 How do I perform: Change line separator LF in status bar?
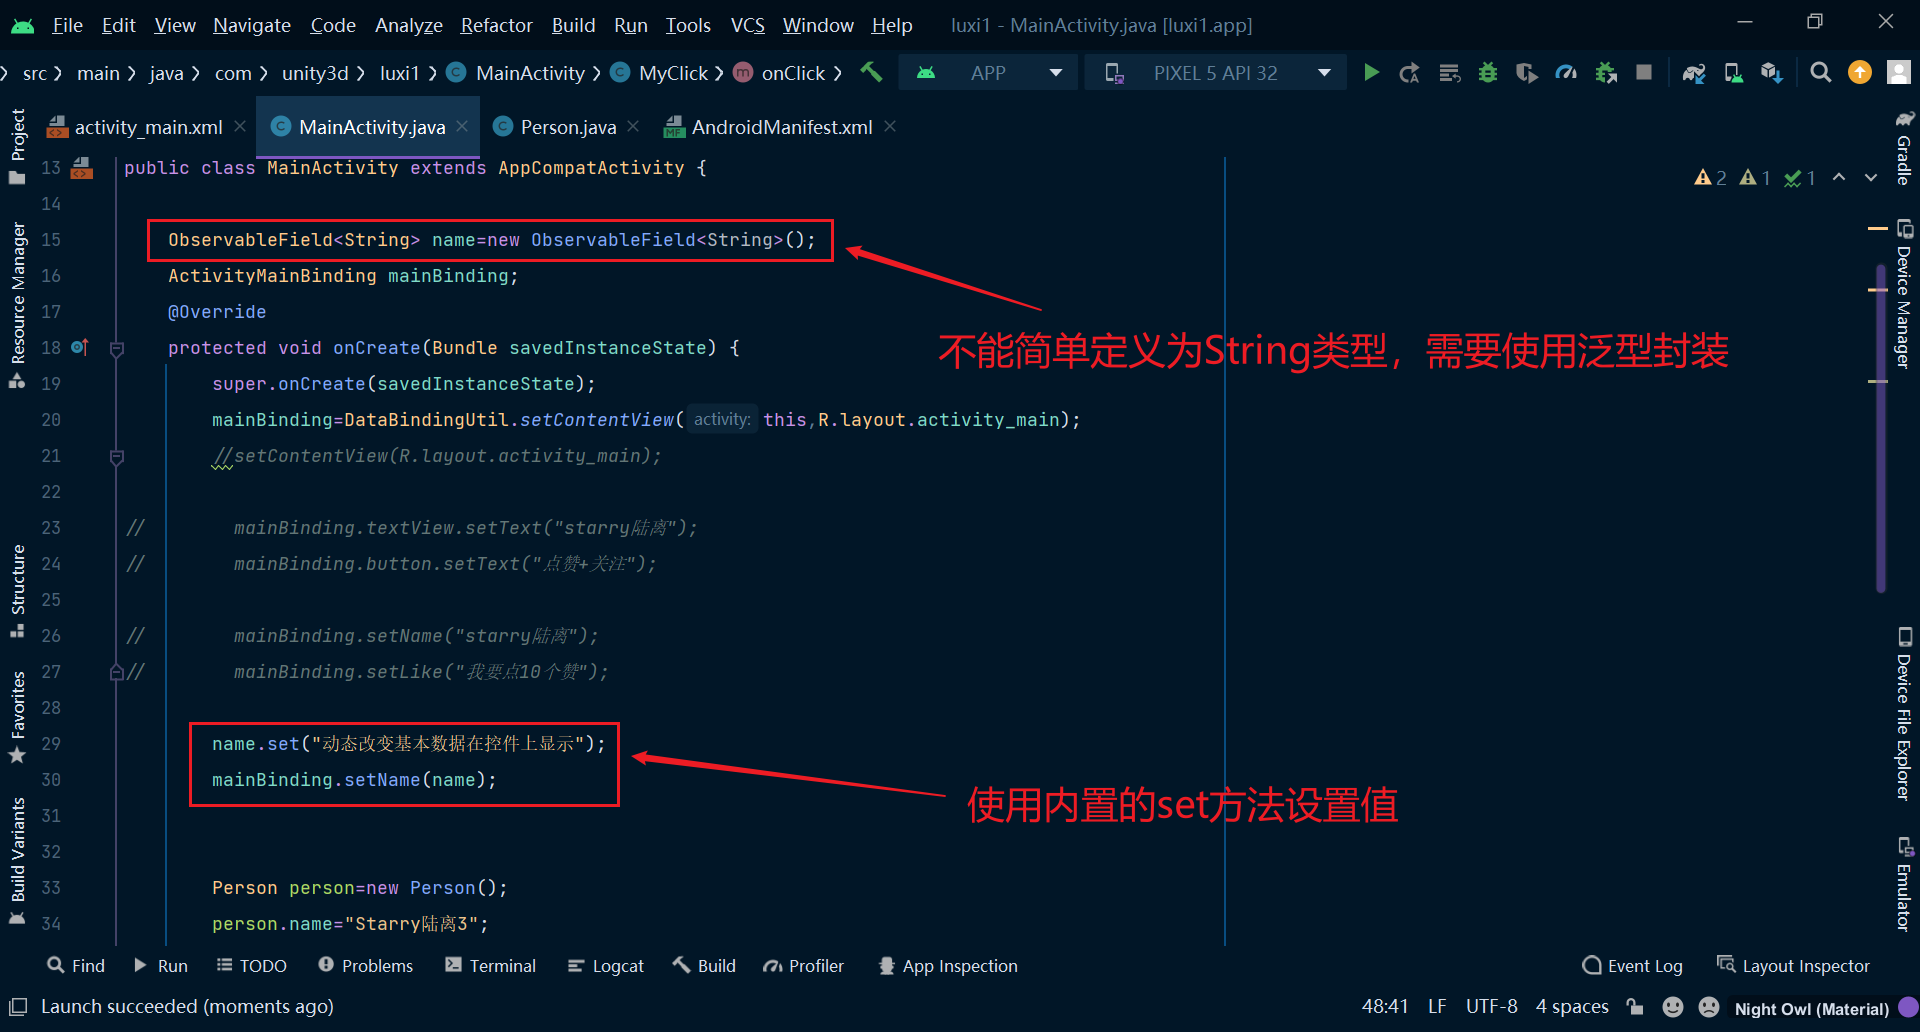[x=1437, y=1006]
